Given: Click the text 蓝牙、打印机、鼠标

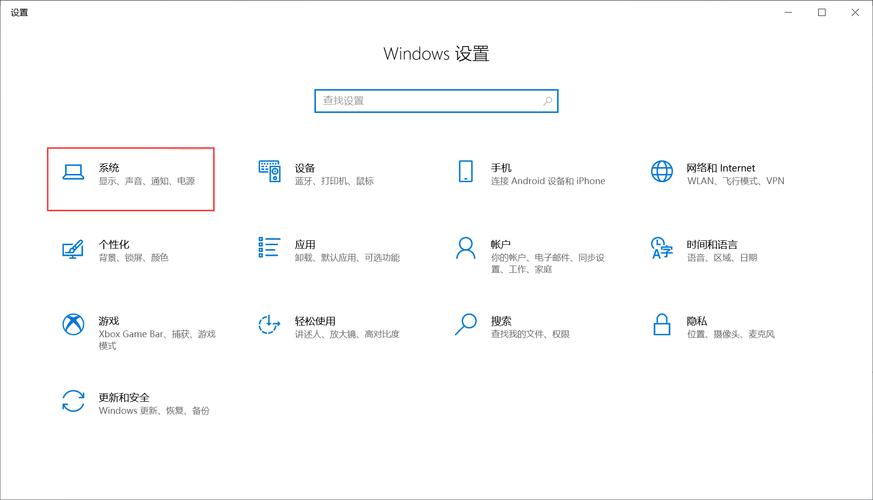Looking at the screenshot, I should pos(334,181).
